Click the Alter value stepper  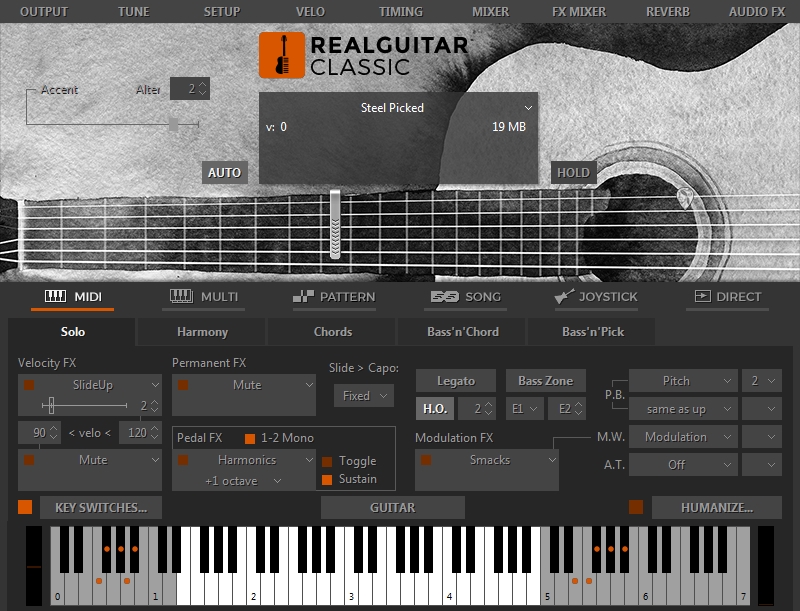click(x=203, y=89)
